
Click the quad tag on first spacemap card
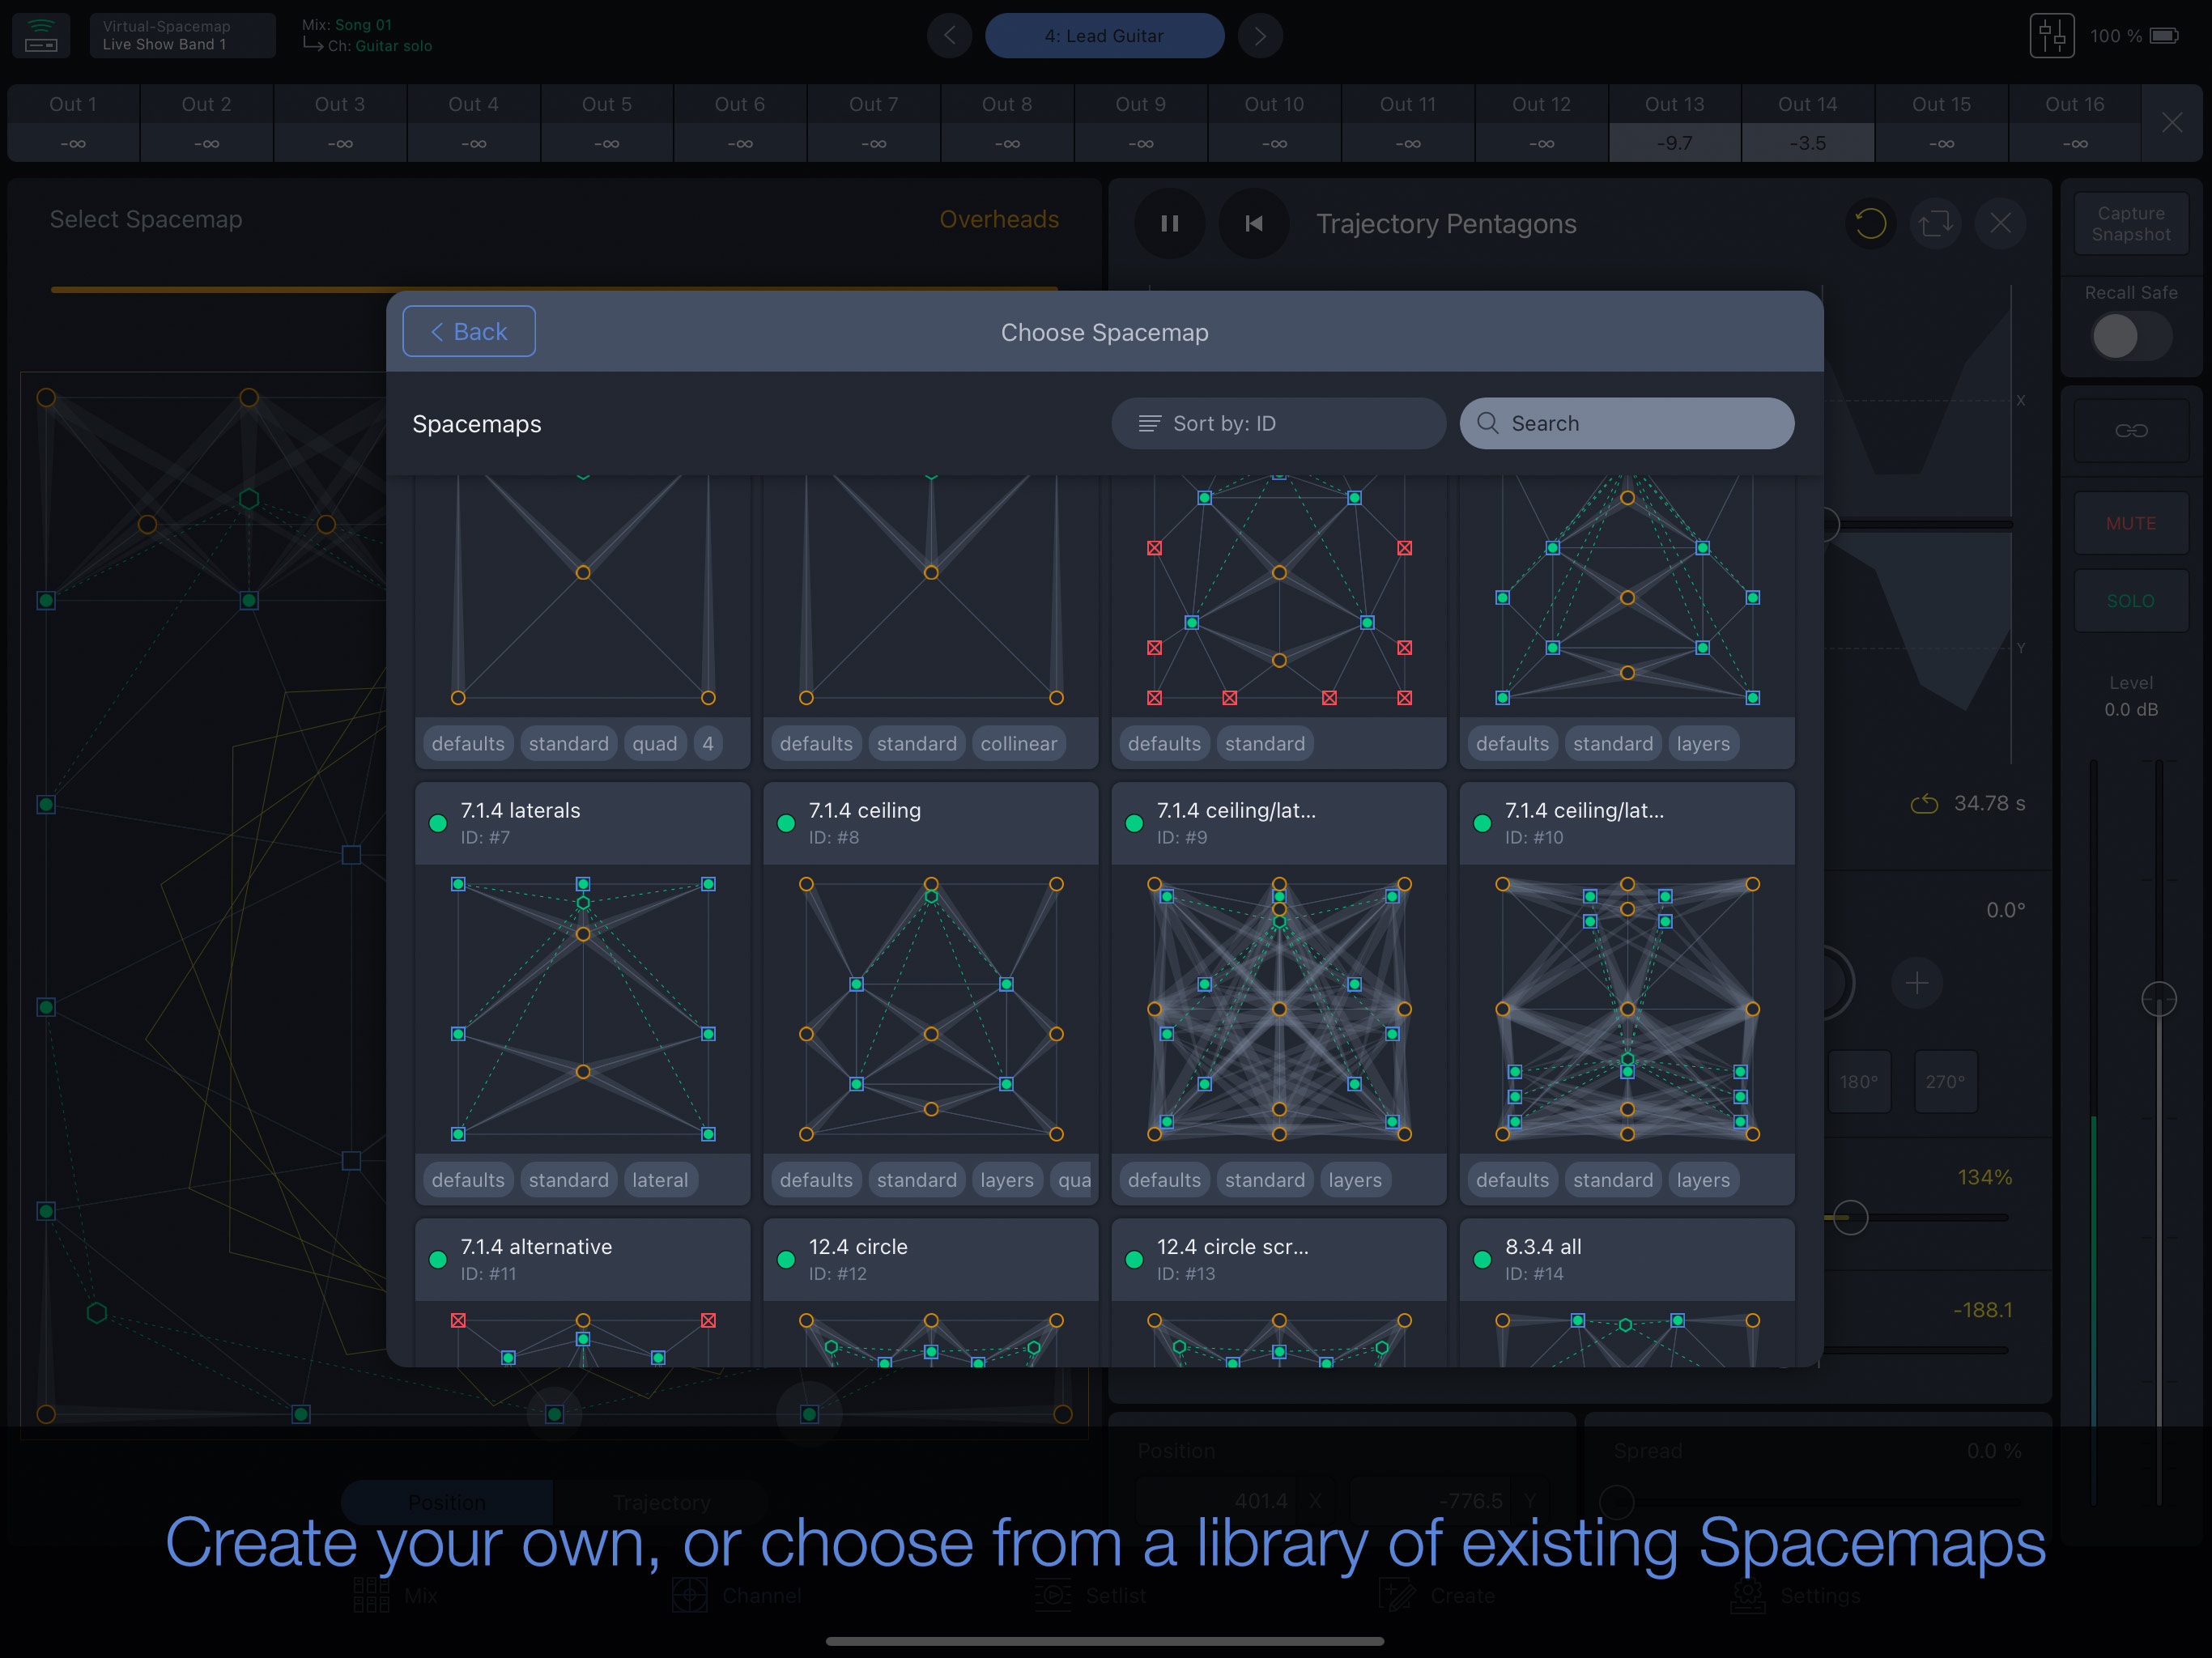click(x=655, y=743)
